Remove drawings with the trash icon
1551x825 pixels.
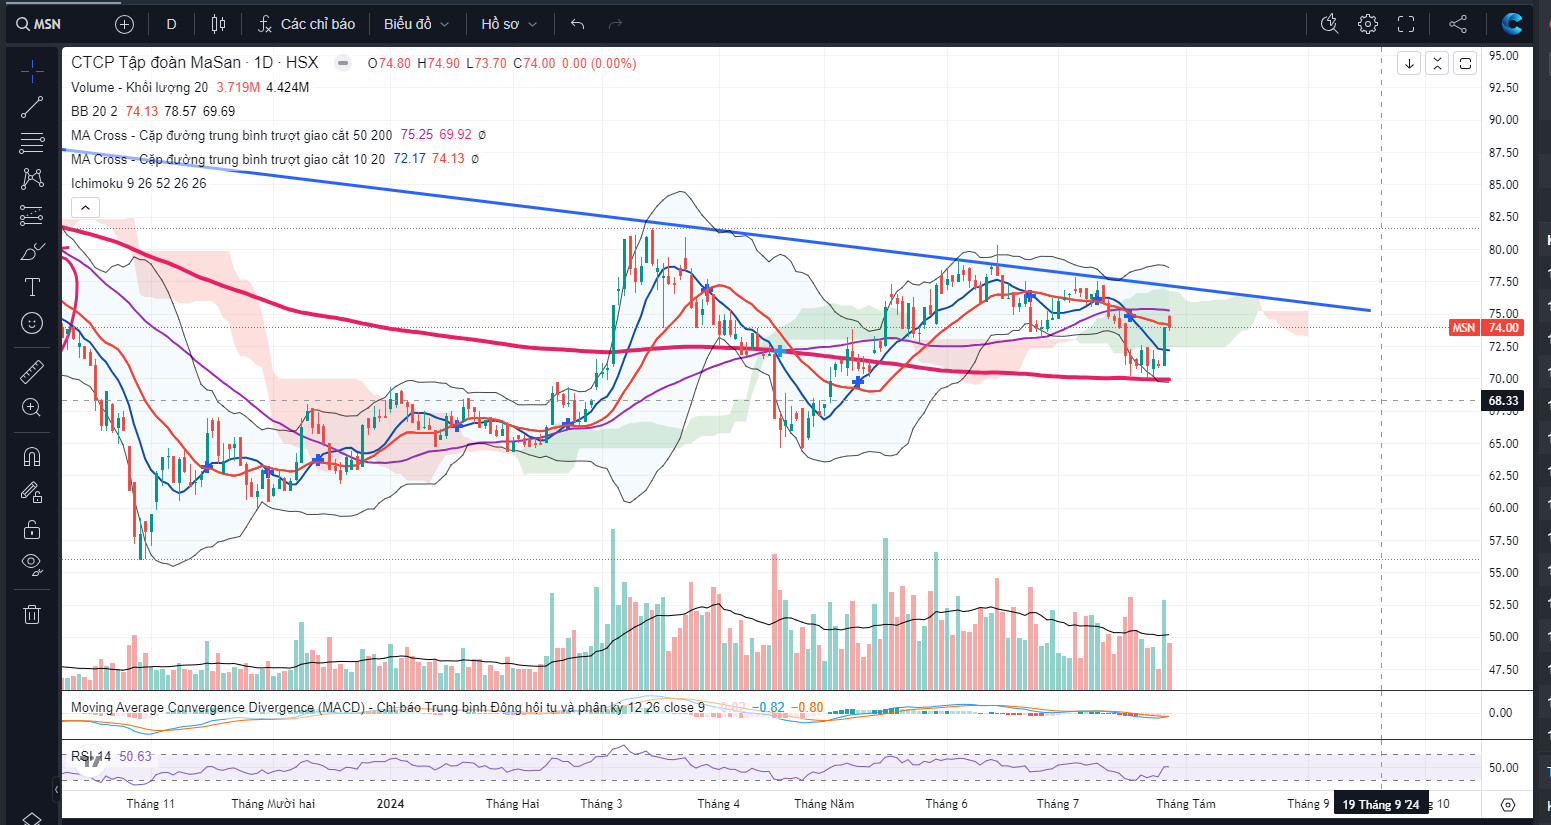pyautogui.click(x=32, y=614)
